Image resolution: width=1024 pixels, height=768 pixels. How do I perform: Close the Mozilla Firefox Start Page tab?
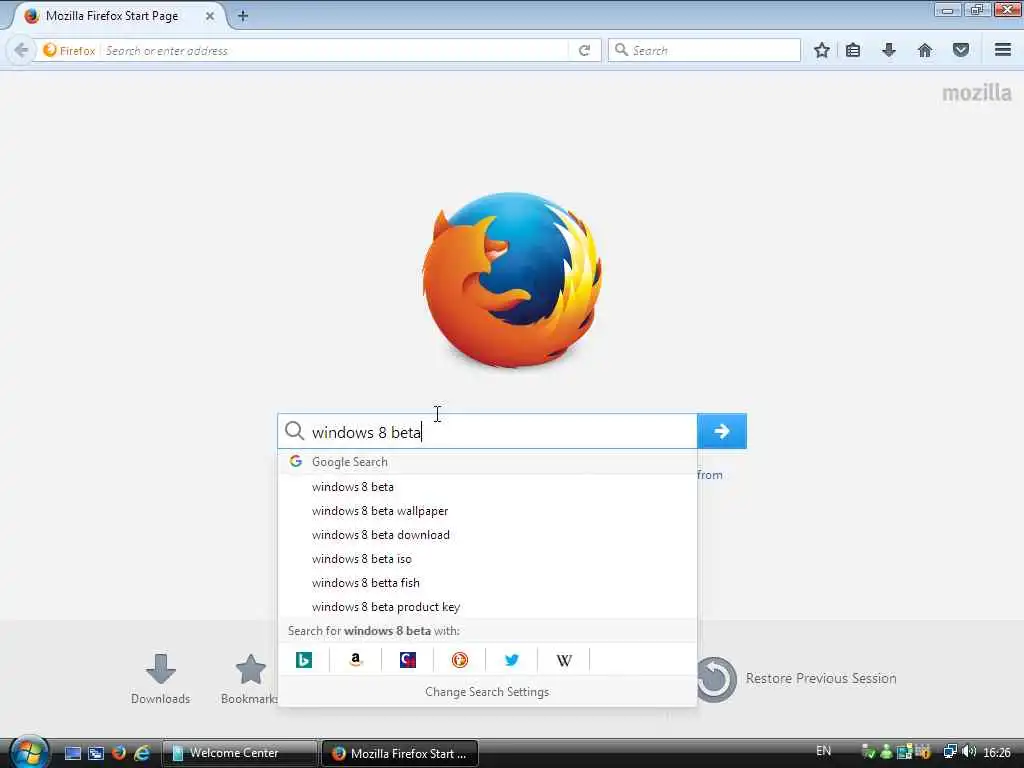[210, 16]
